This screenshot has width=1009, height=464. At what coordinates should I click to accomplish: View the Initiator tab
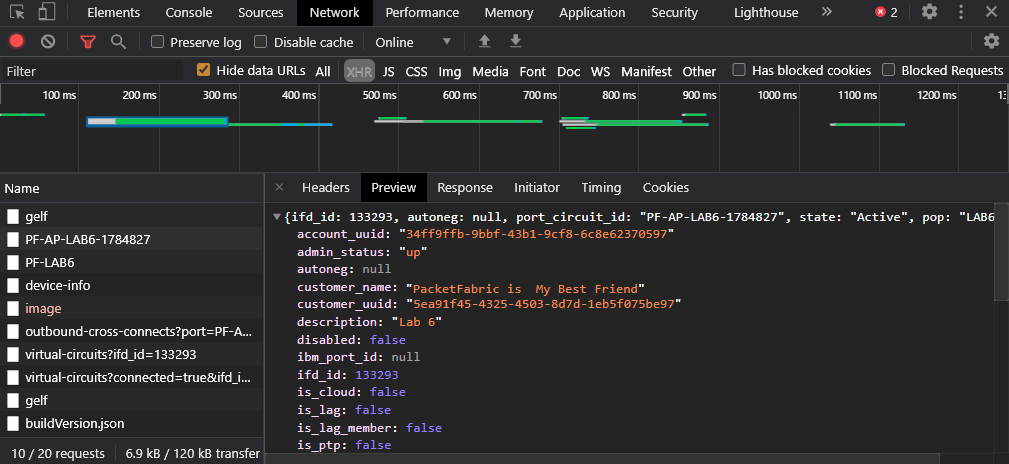pyautogui.click(x=537, y=187)
